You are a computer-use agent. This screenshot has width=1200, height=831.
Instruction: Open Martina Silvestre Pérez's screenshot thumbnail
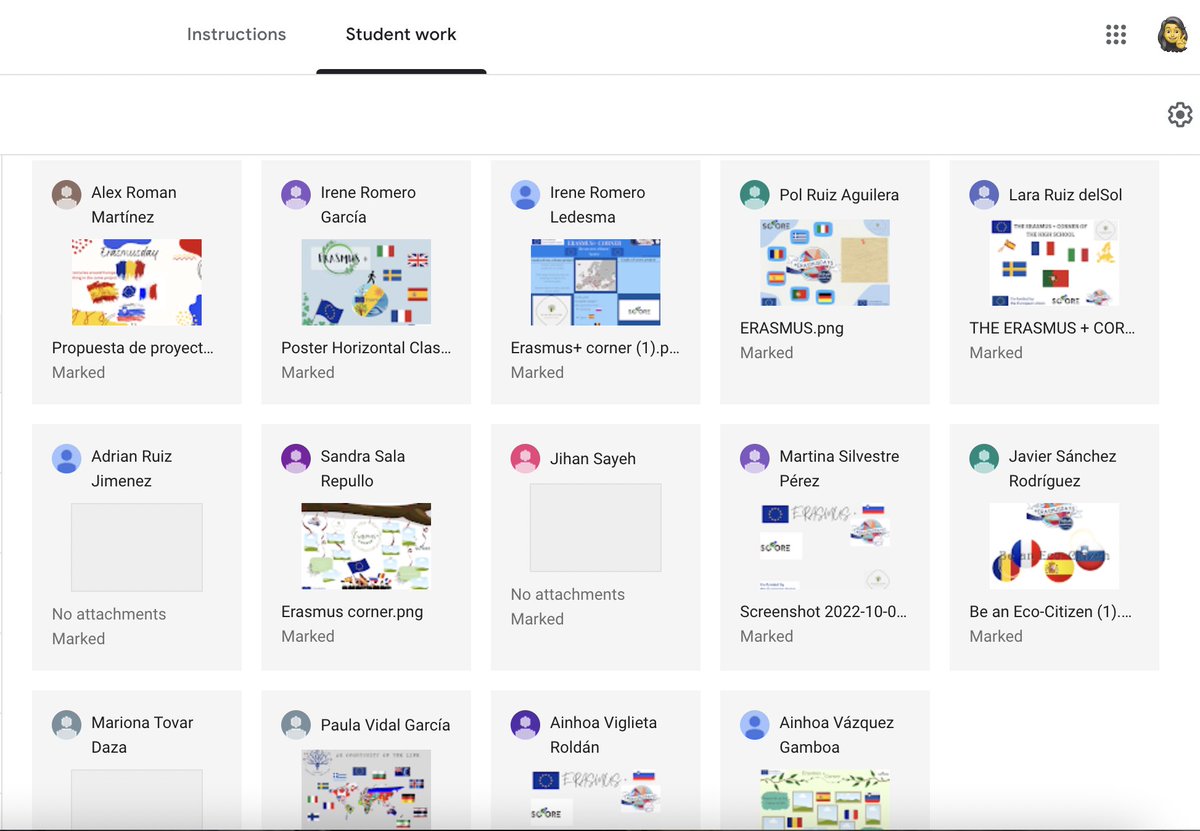click(825, 546)
